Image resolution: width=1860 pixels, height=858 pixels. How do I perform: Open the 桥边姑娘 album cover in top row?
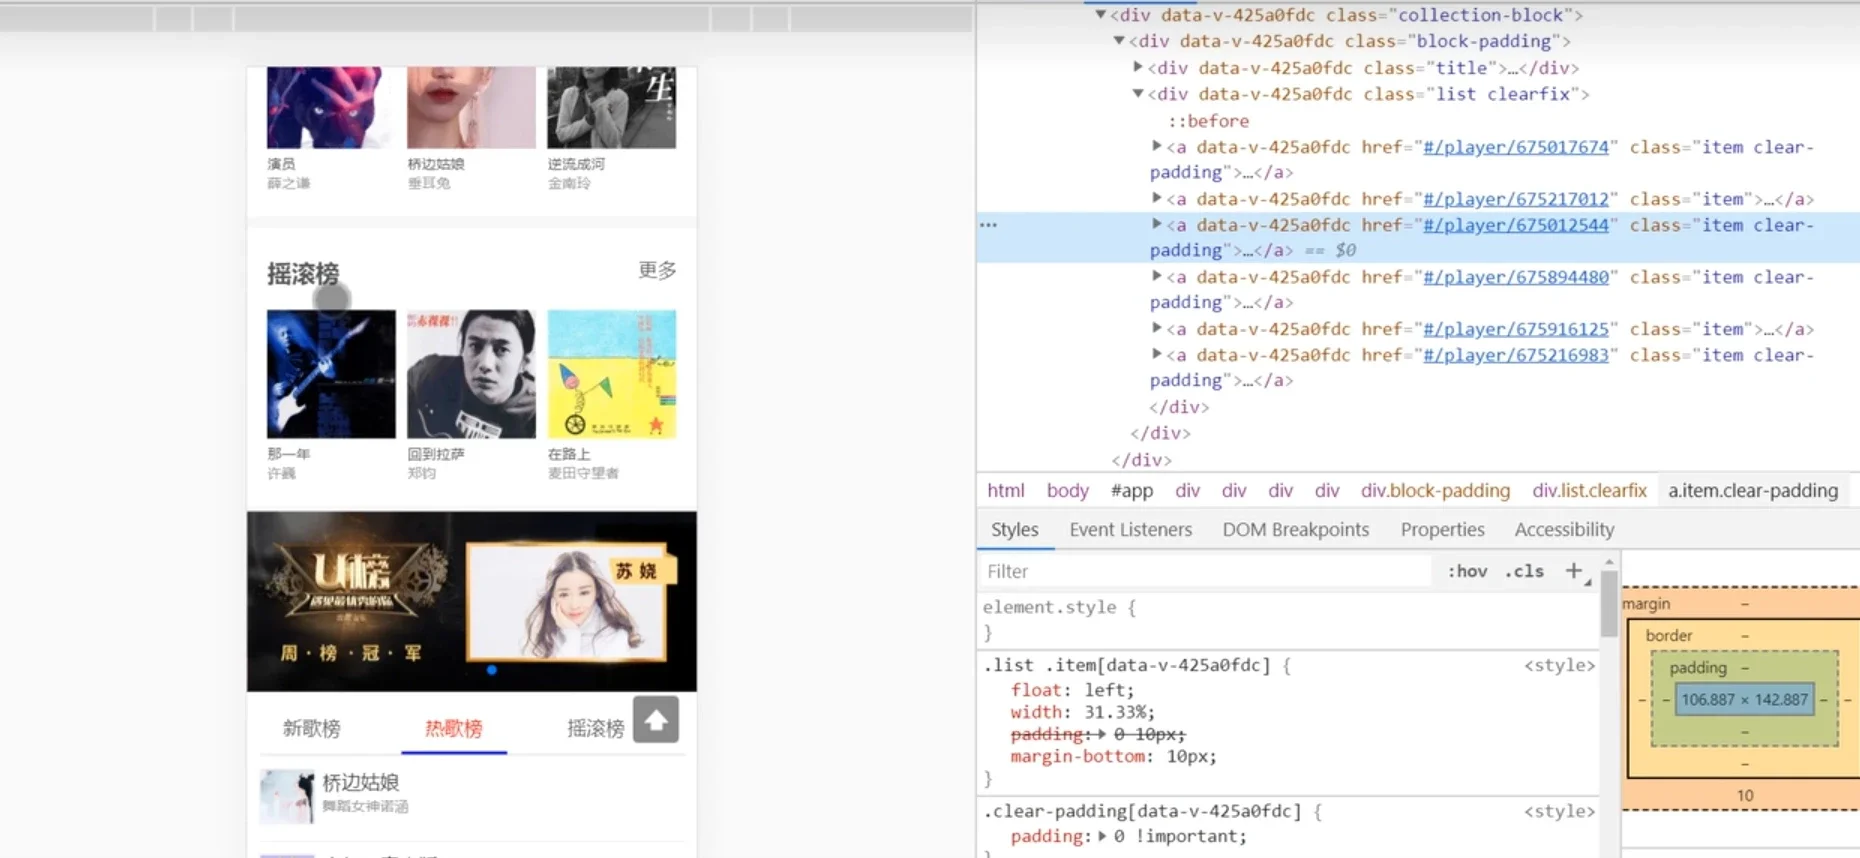coord(471,108)
